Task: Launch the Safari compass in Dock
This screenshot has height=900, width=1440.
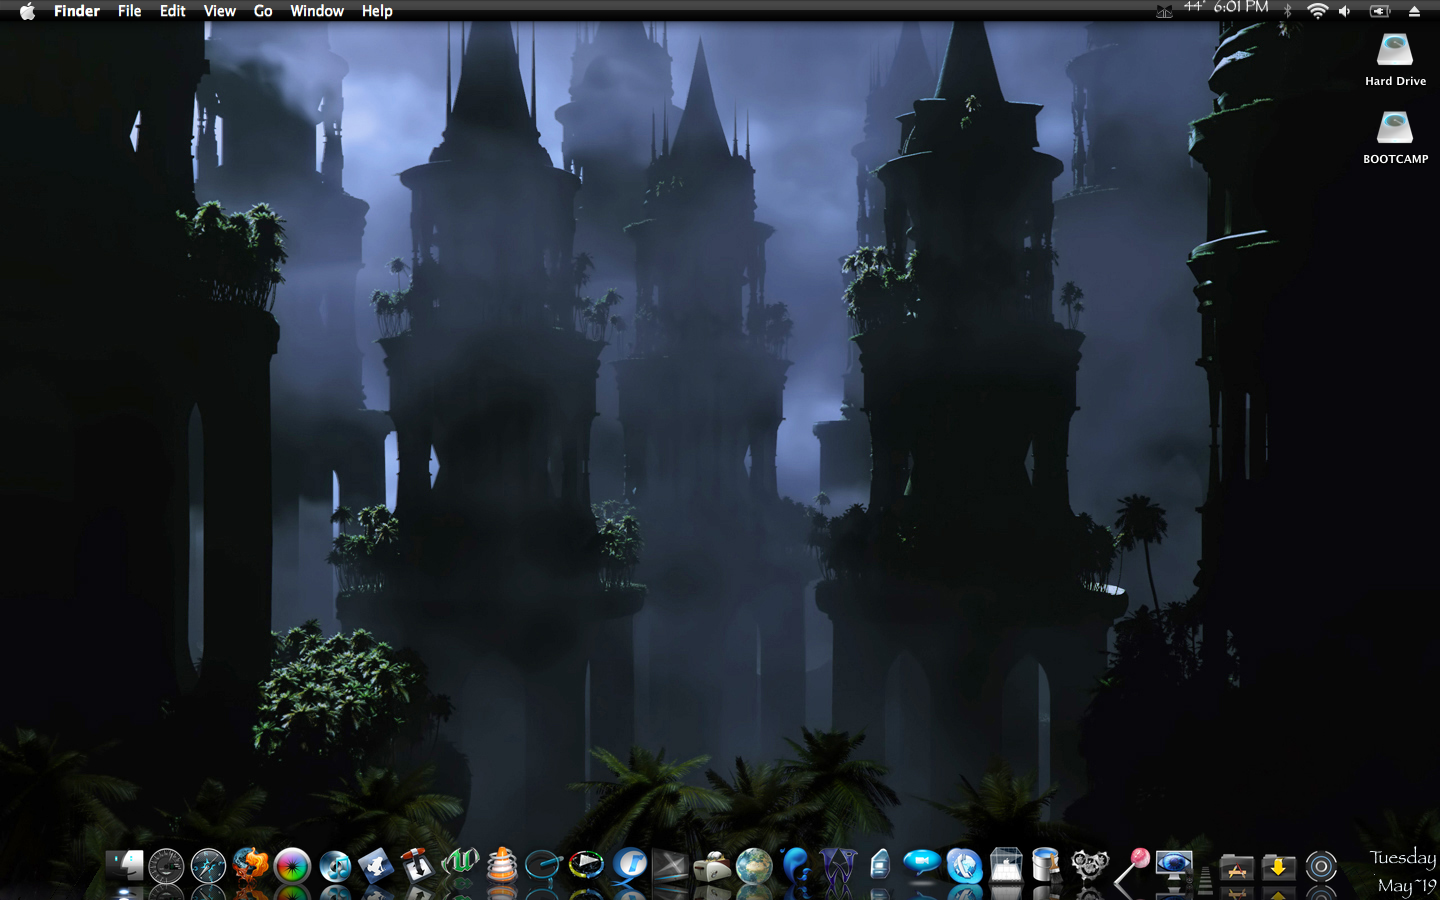Action: (x=208, y=866)
